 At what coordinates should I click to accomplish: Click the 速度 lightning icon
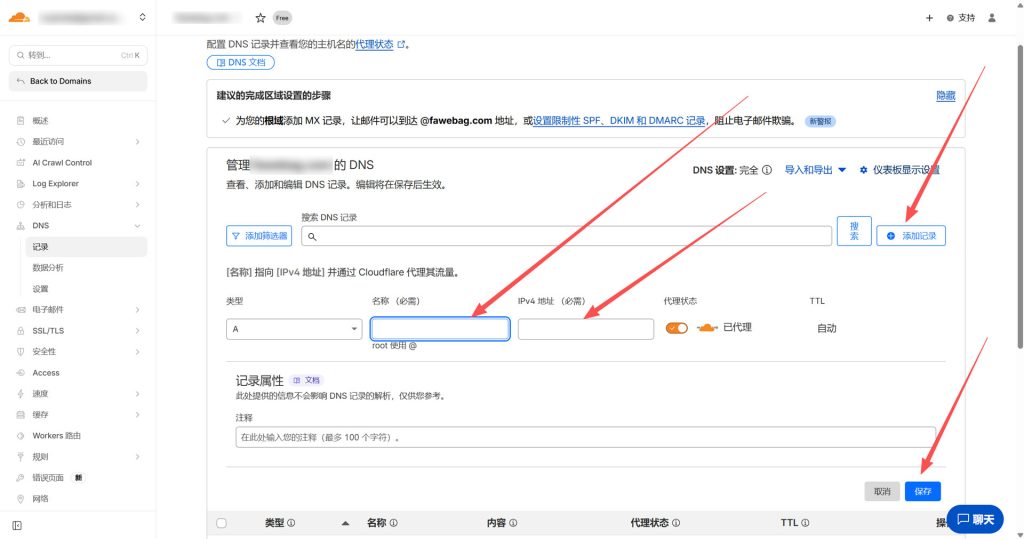point(20,394)
